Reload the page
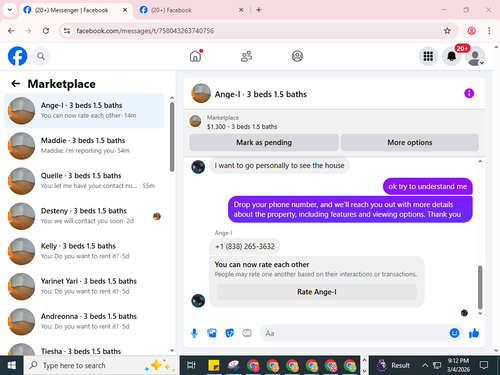The height and width of the screenshot is (375, 500). click(46, 31)
